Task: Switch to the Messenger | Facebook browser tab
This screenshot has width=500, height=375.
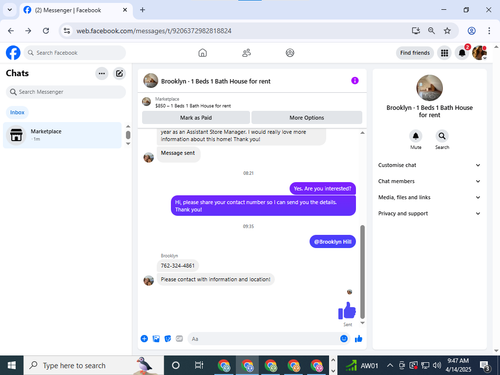Action: (76, 10)
